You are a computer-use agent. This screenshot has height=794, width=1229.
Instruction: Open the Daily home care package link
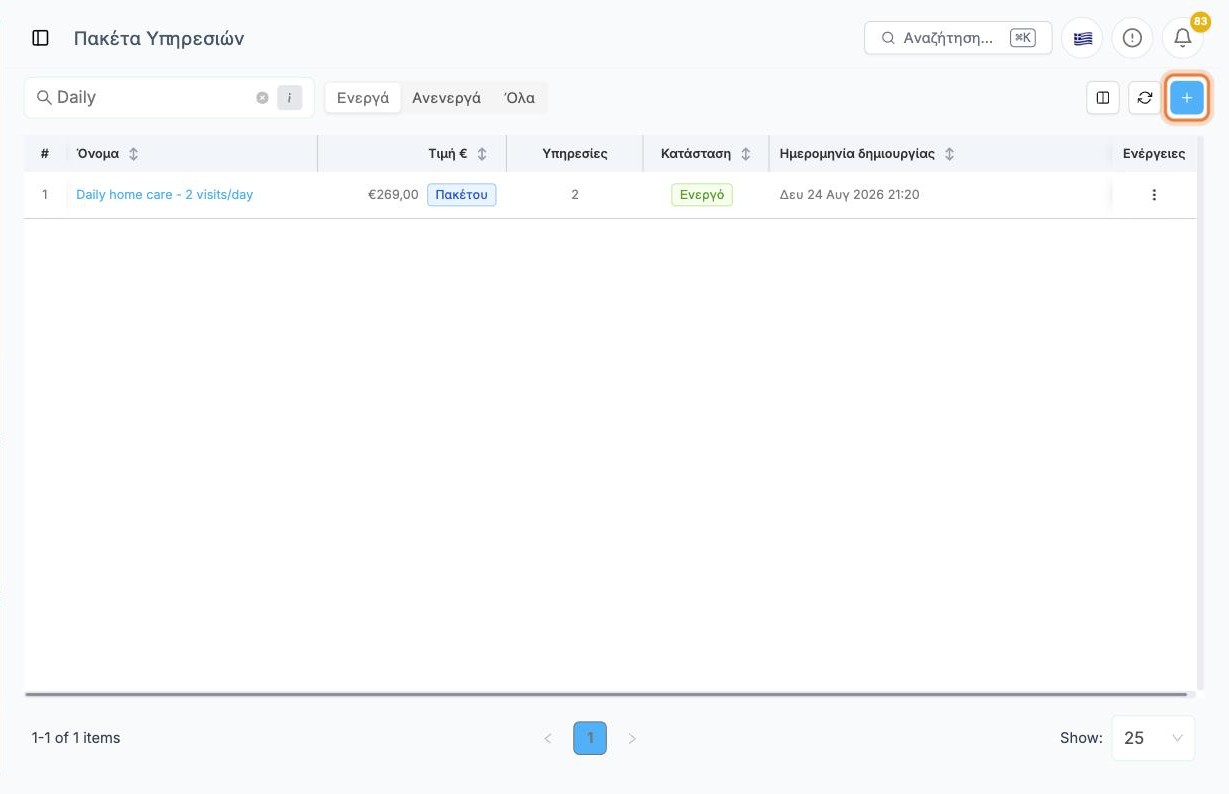pos(165,195)
